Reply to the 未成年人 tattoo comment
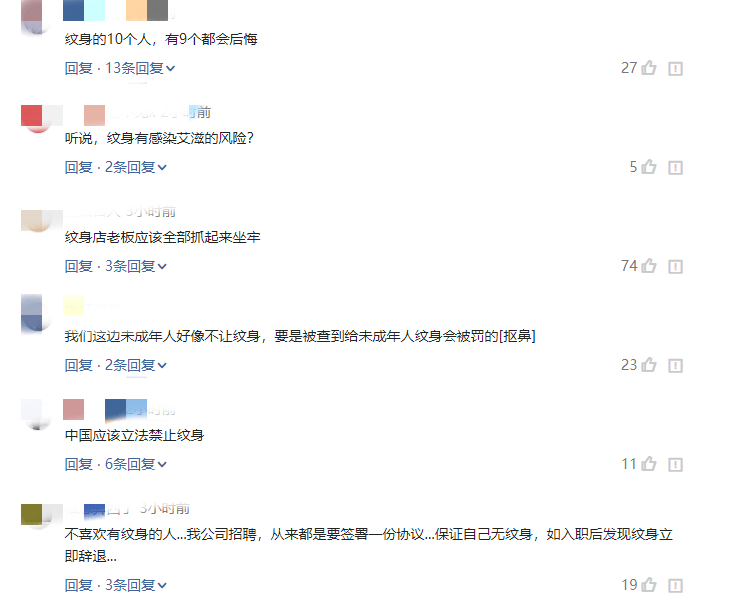 tap(79, 365)
